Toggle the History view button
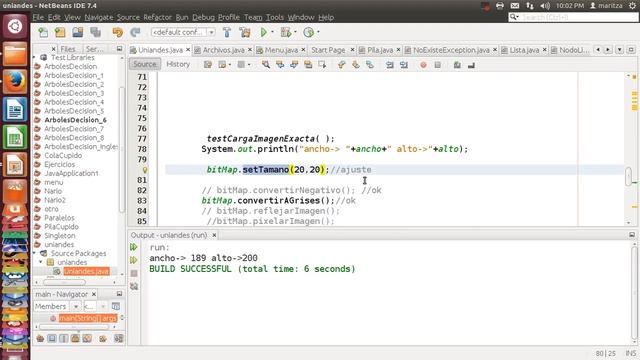 point(178,64)
